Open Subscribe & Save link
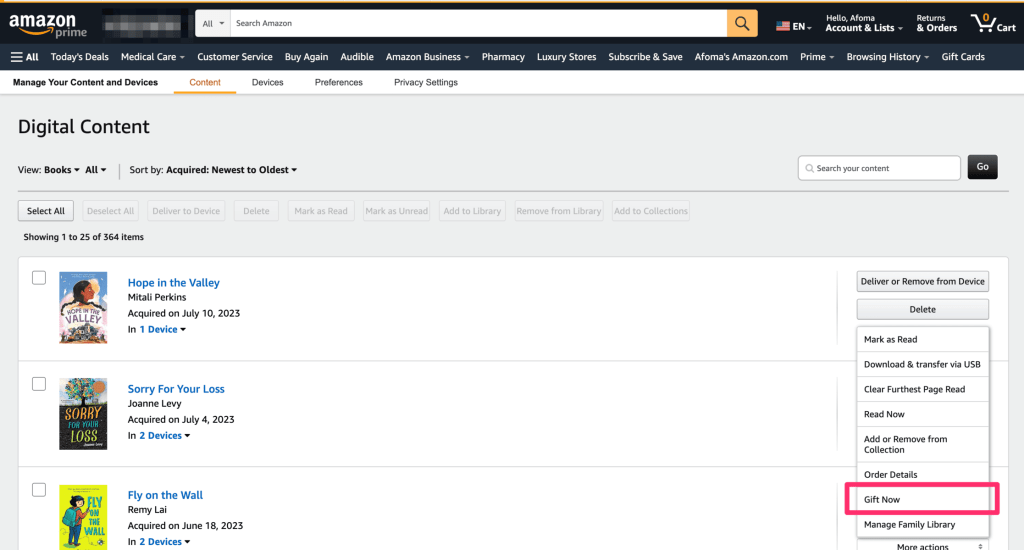Screen dimensions: 1024x550 coord(645,57)
